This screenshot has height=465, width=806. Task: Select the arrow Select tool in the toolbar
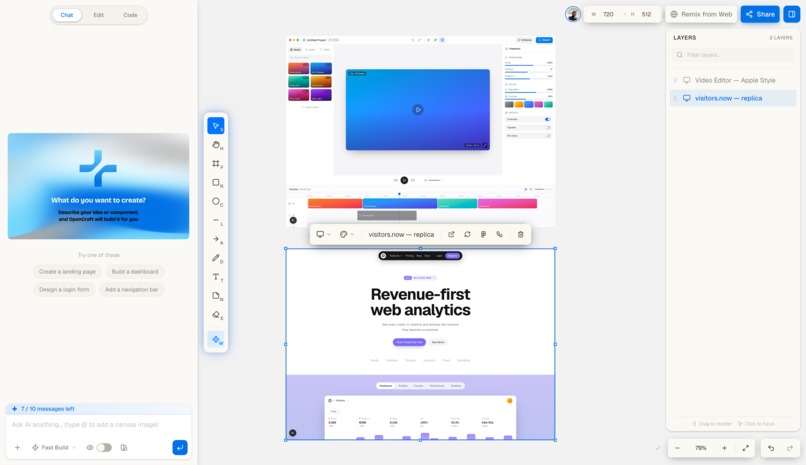pyautogui.click(x=216, y=126)
